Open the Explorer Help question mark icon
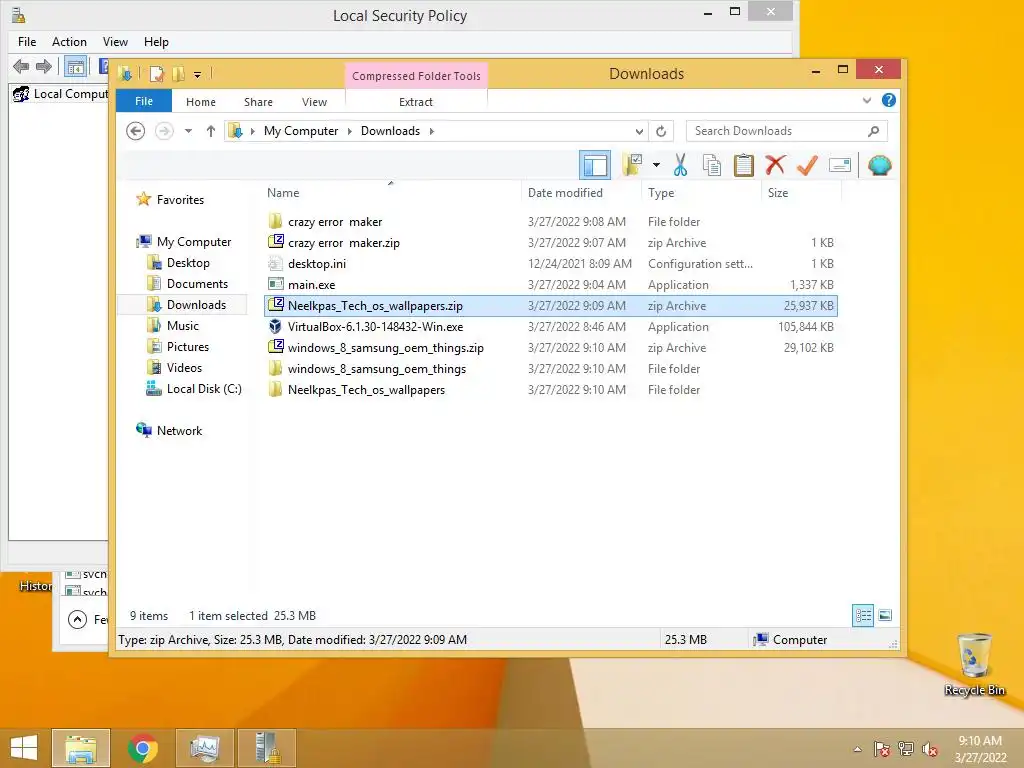This screenshot has height=768, width=1024. tap(888, 101)
